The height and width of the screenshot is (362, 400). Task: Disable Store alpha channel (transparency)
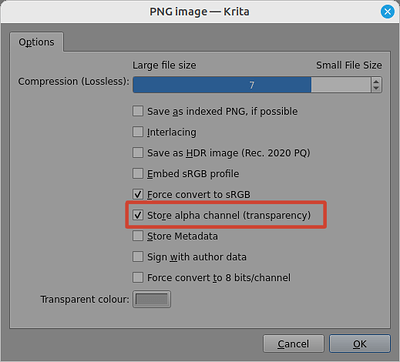pos(138,215)
